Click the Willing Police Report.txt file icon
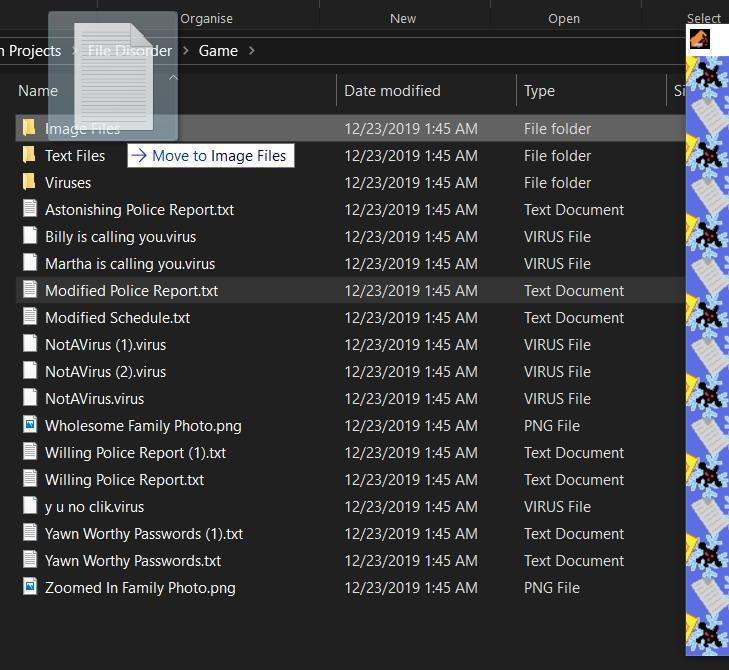The height and width of the screenshot is (670, 729). point(30,478)
